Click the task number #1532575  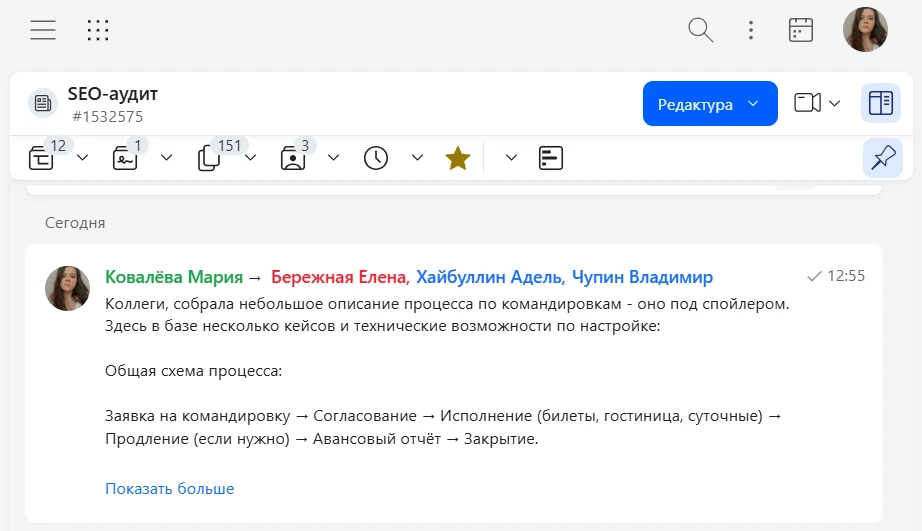[108, 116]
